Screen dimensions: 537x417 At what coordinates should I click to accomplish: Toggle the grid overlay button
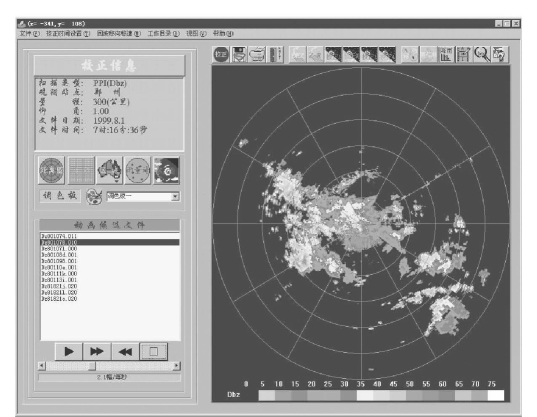[81, 170]
